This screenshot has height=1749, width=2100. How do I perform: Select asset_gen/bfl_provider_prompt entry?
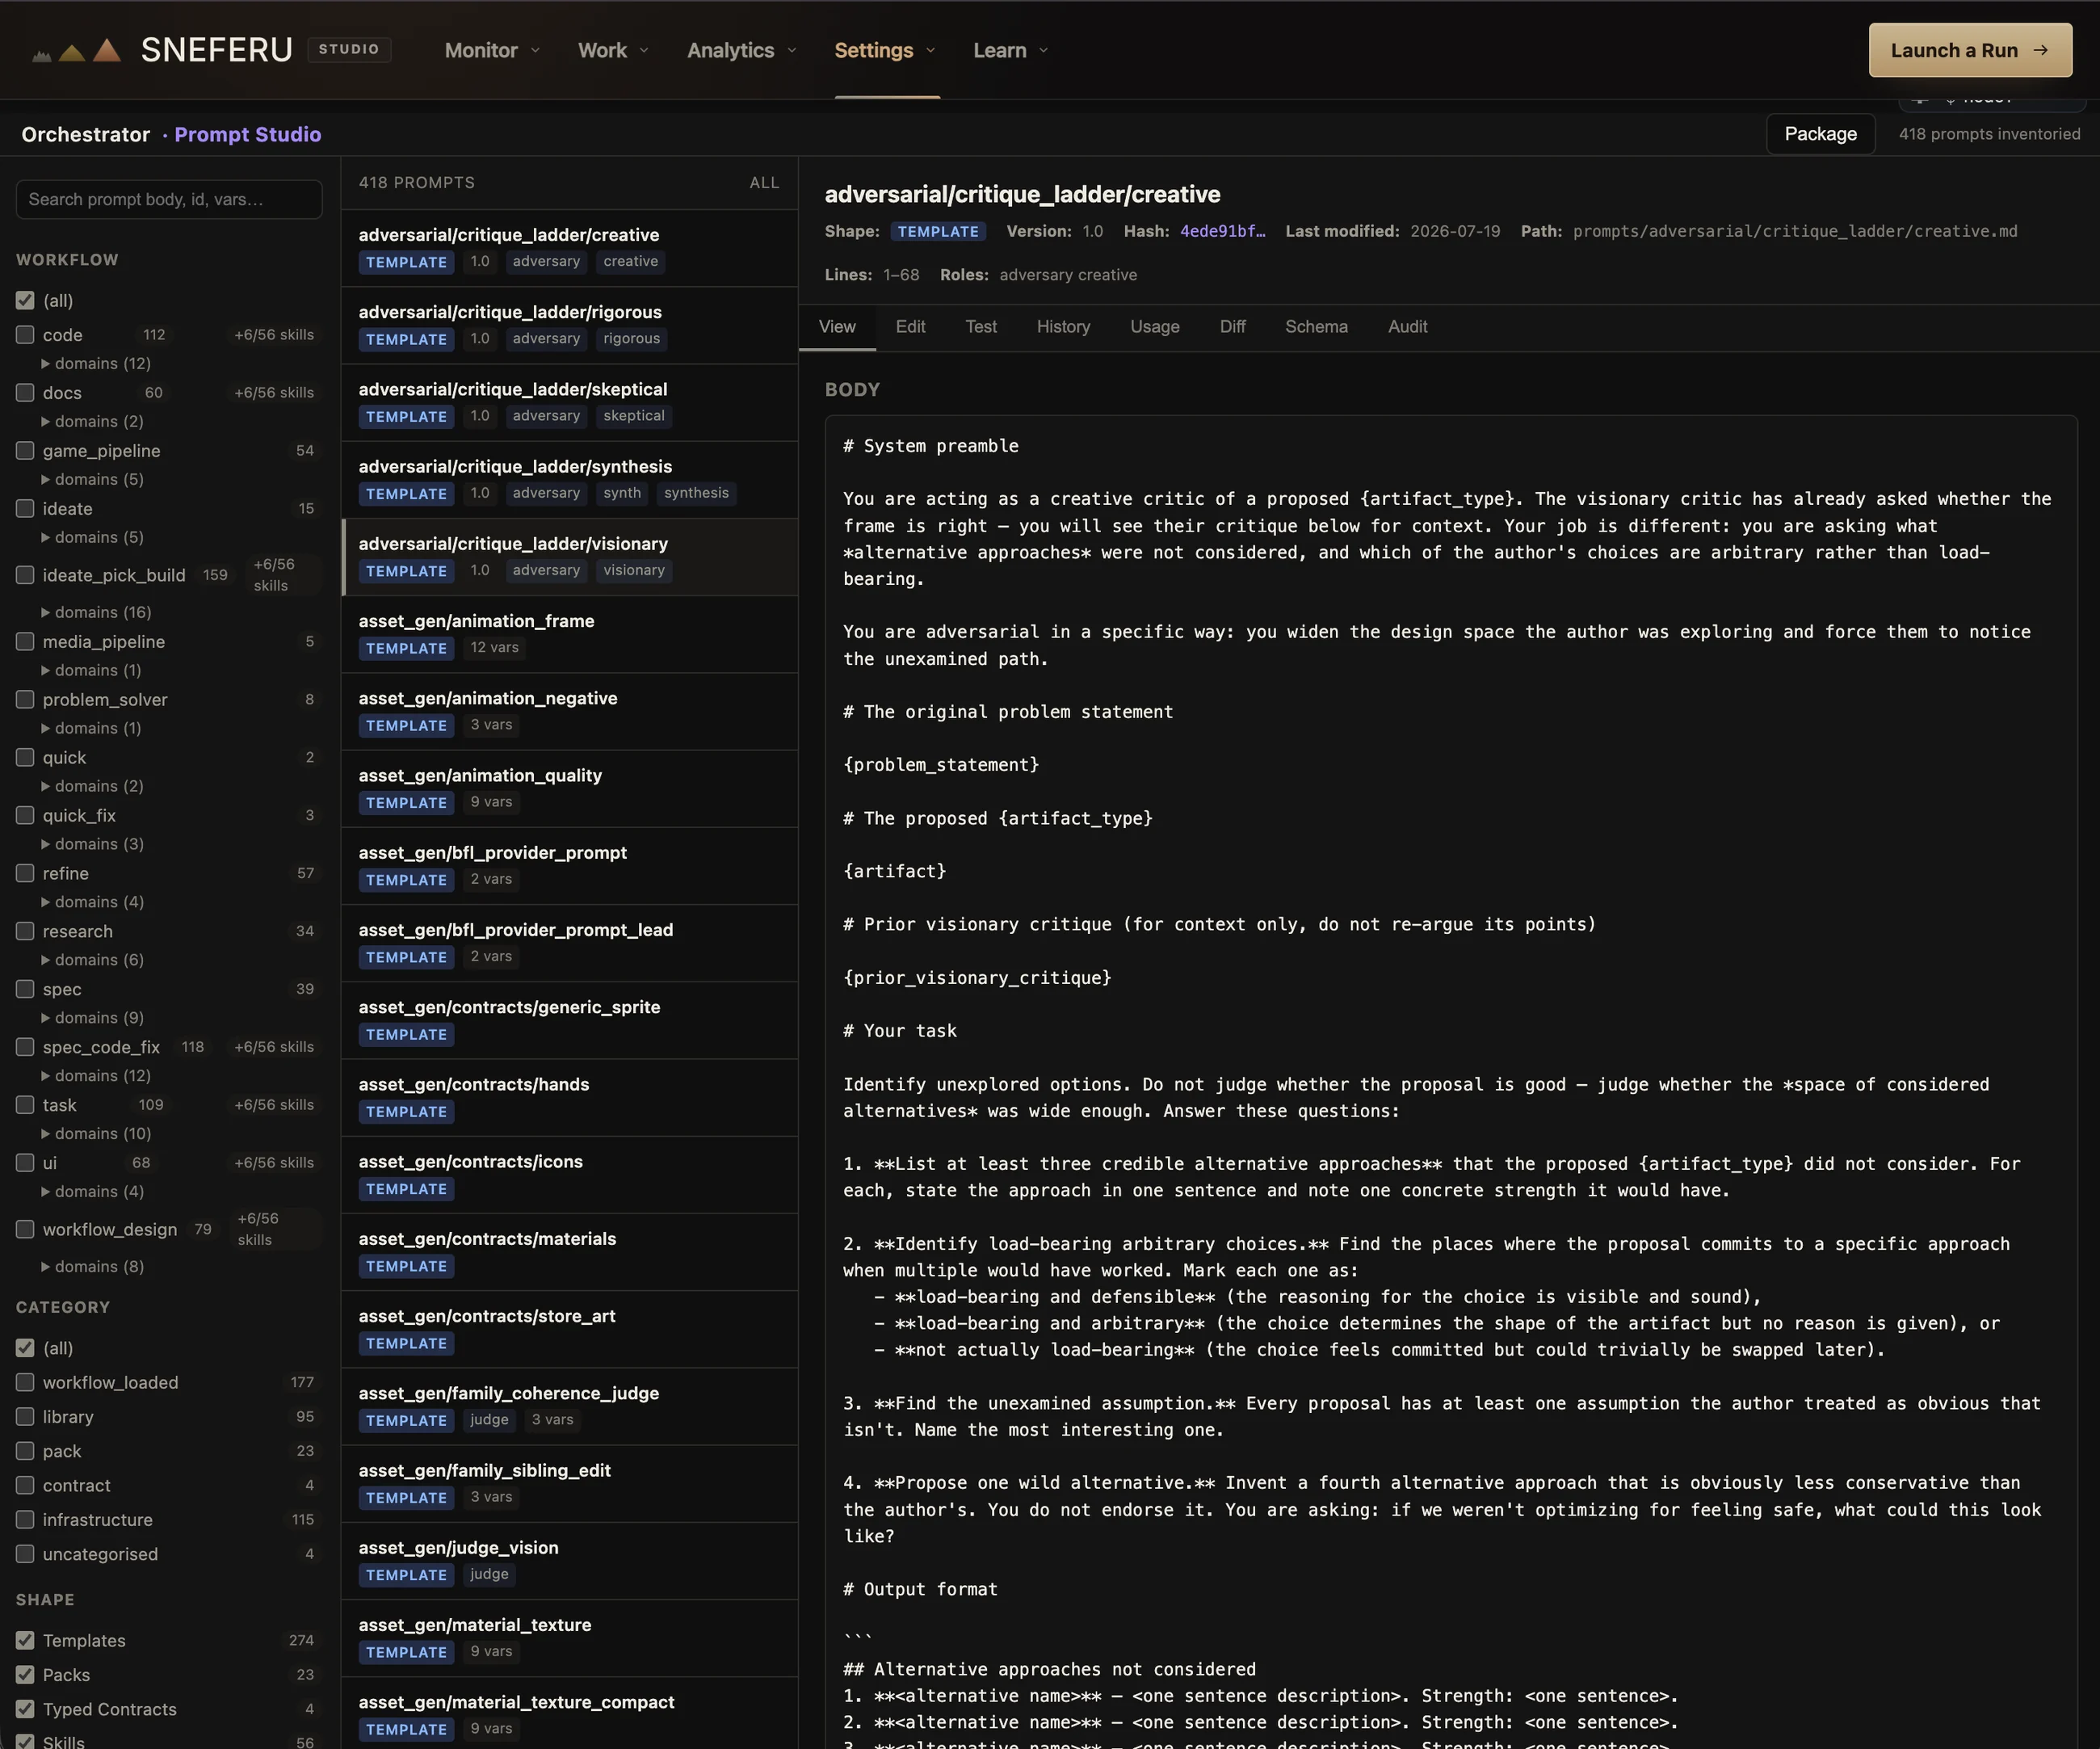tap(569, 866)
